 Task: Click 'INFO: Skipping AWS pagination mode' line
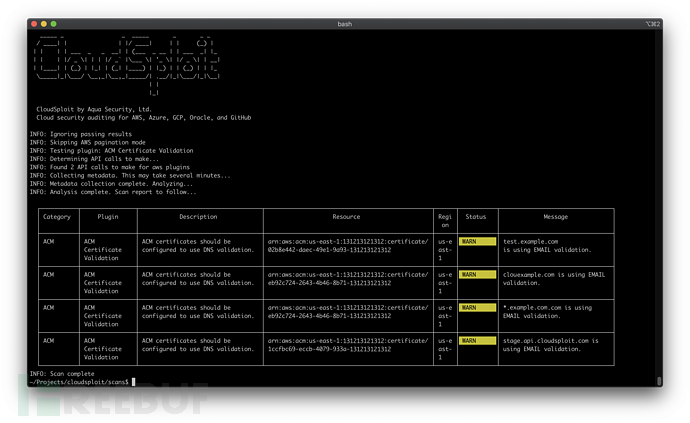tap(88, 142)
